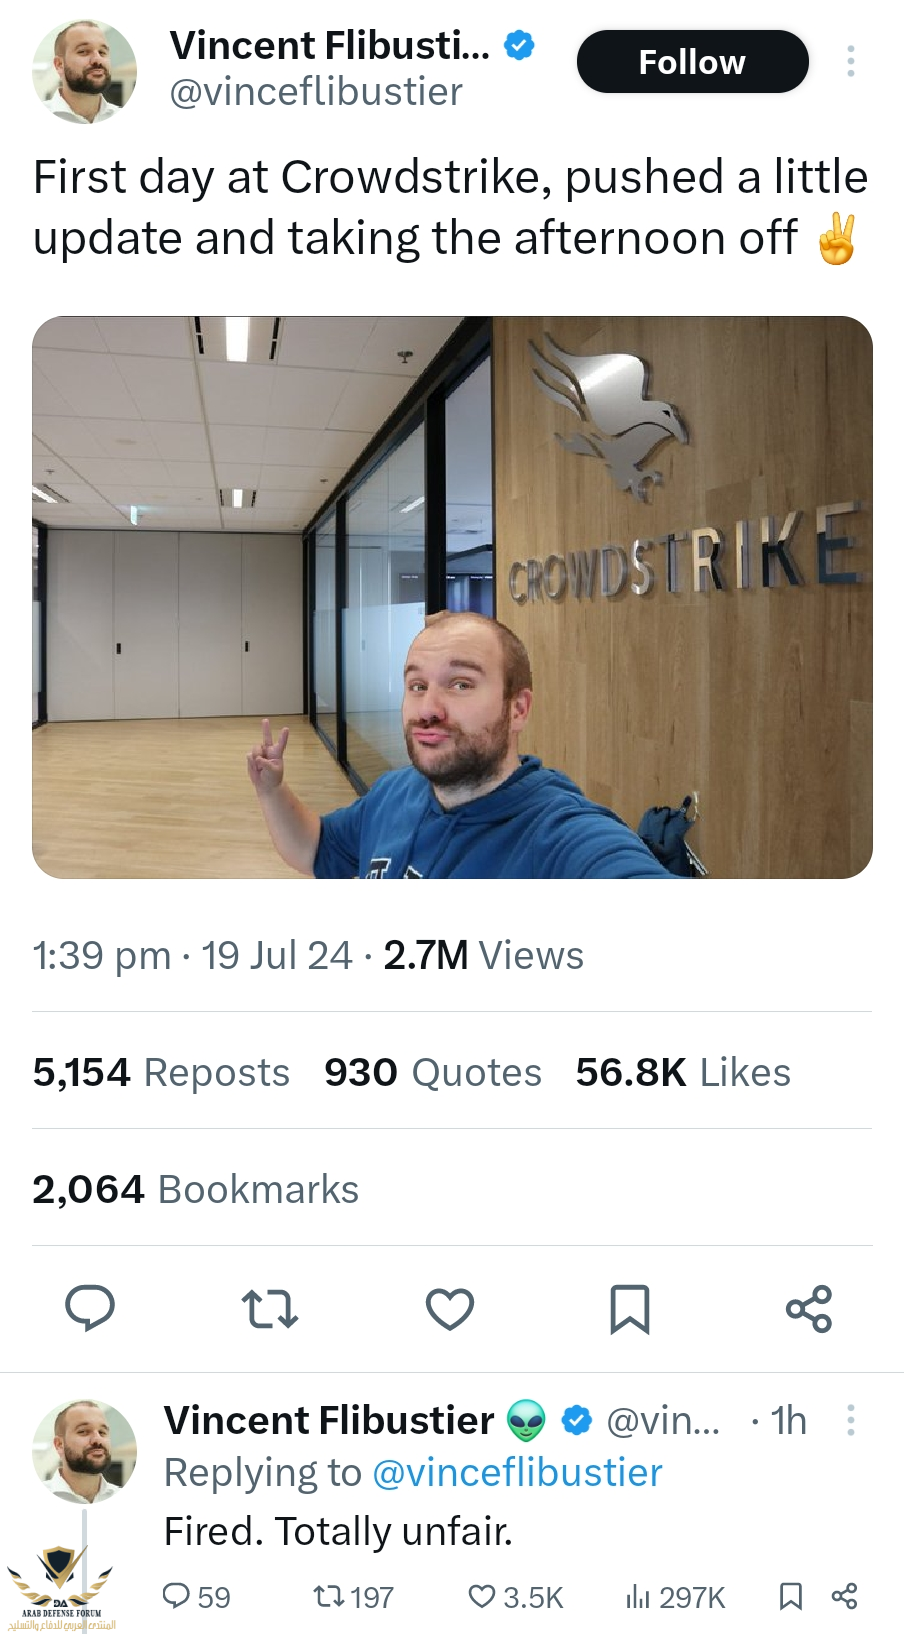Follow Vincent Flibustier
Viewport: 904px width, 1634px height.
point(692,62)
